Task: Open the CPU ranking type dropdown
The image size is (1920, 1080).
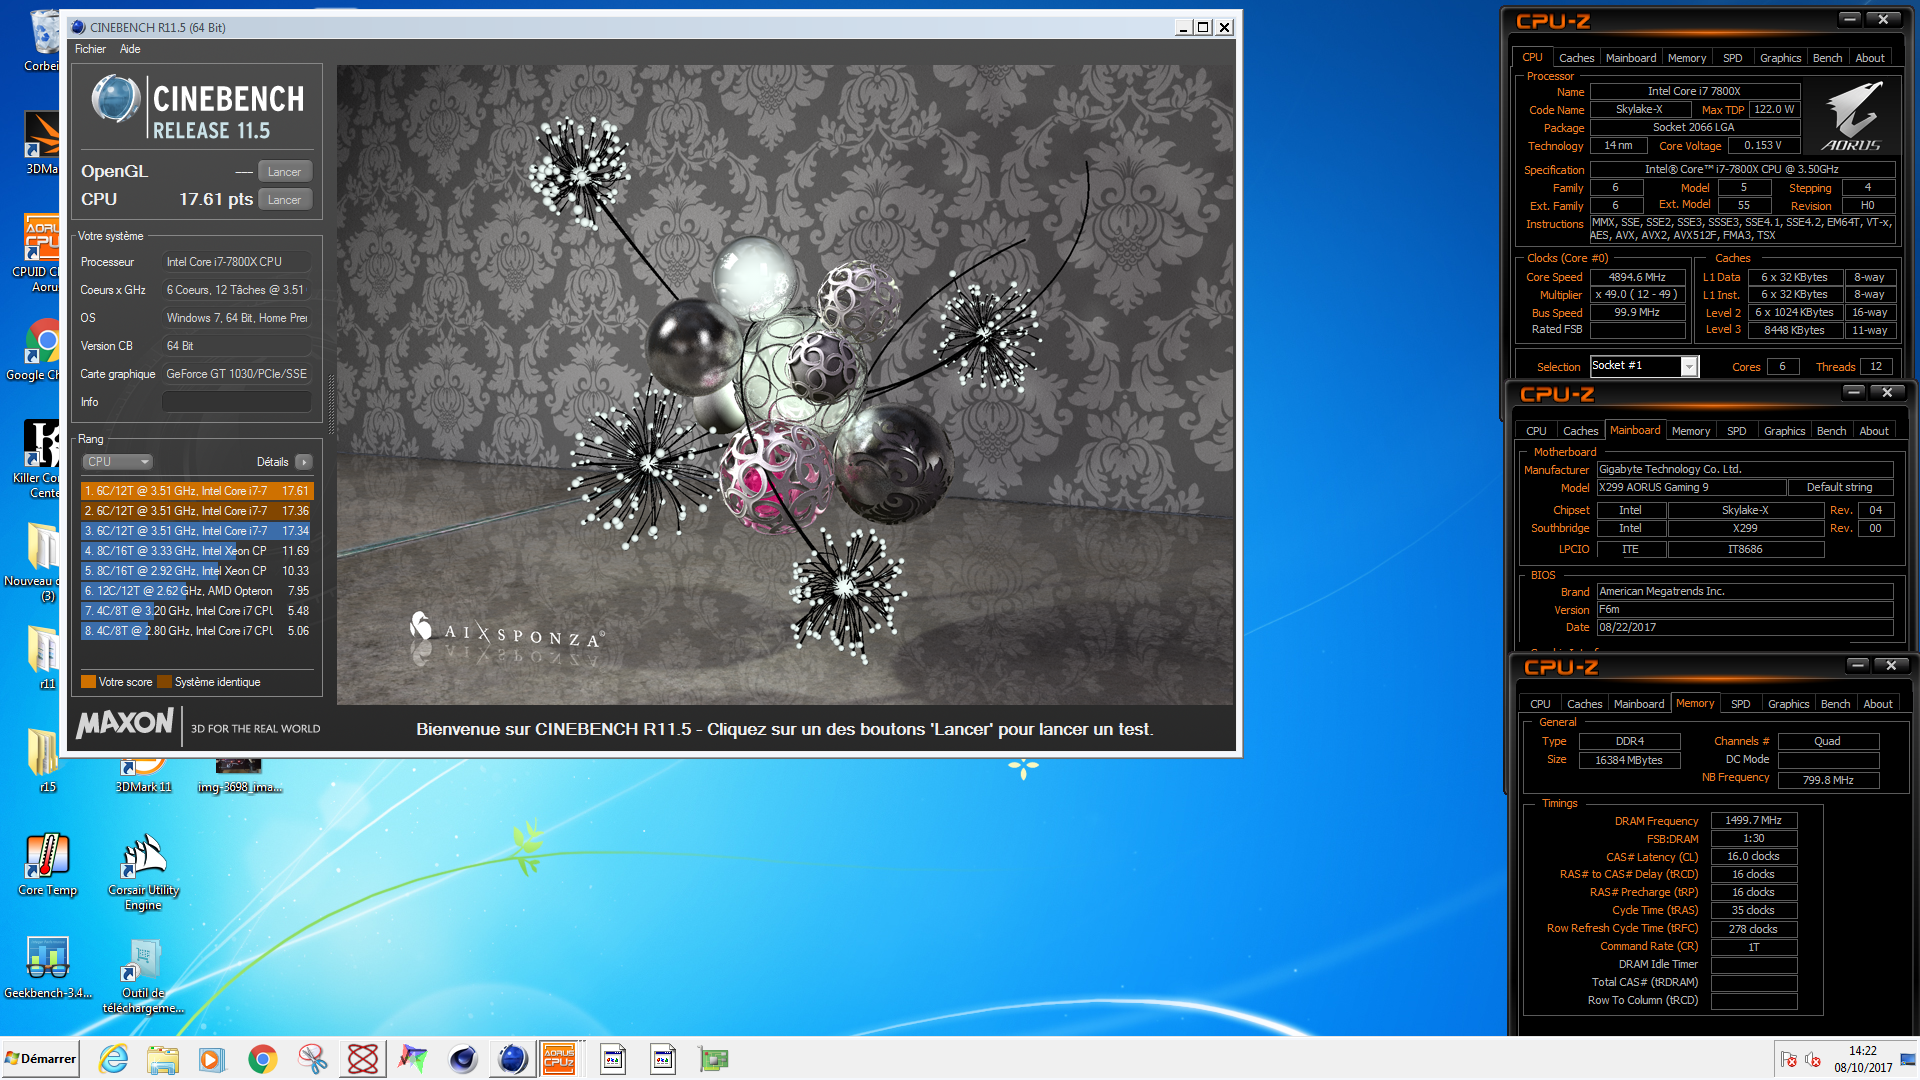Action: [x=117, y=462]
